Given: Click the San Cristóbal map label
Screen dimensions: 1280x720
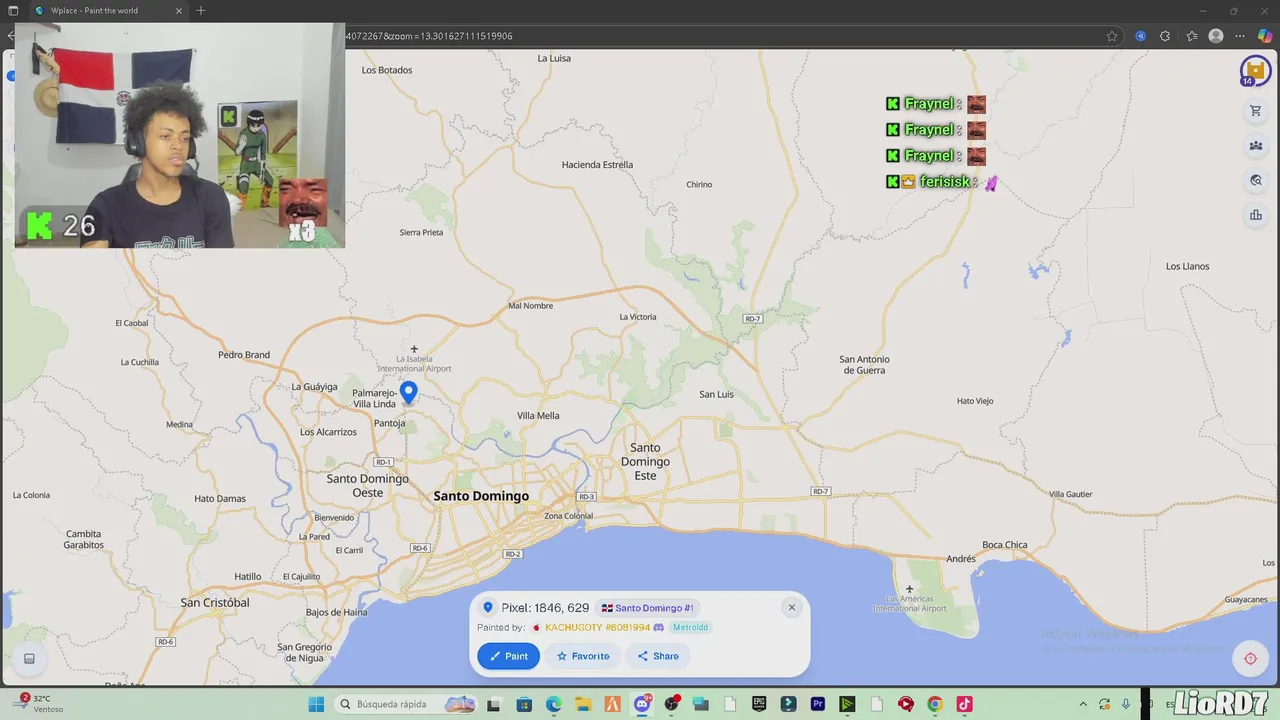Looking at the screenshot, I should [x=215, y=602].
